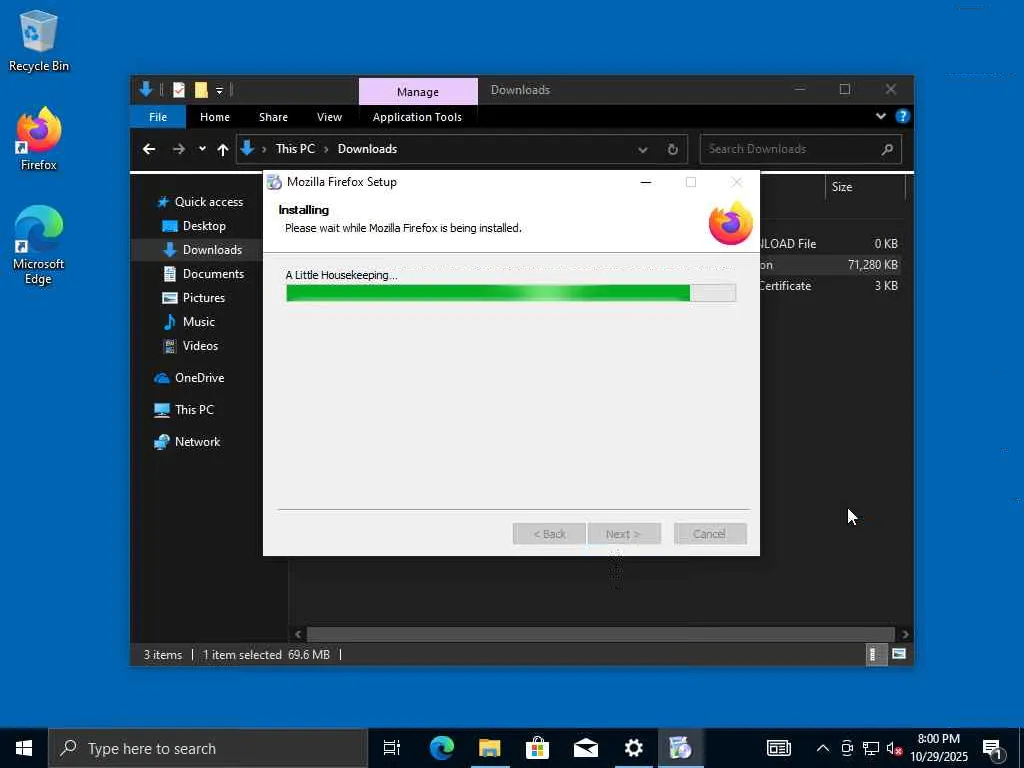Click the Properties quick access toolbar icon
This screenshot has width=1024, height=768.
tap(179, 89)
